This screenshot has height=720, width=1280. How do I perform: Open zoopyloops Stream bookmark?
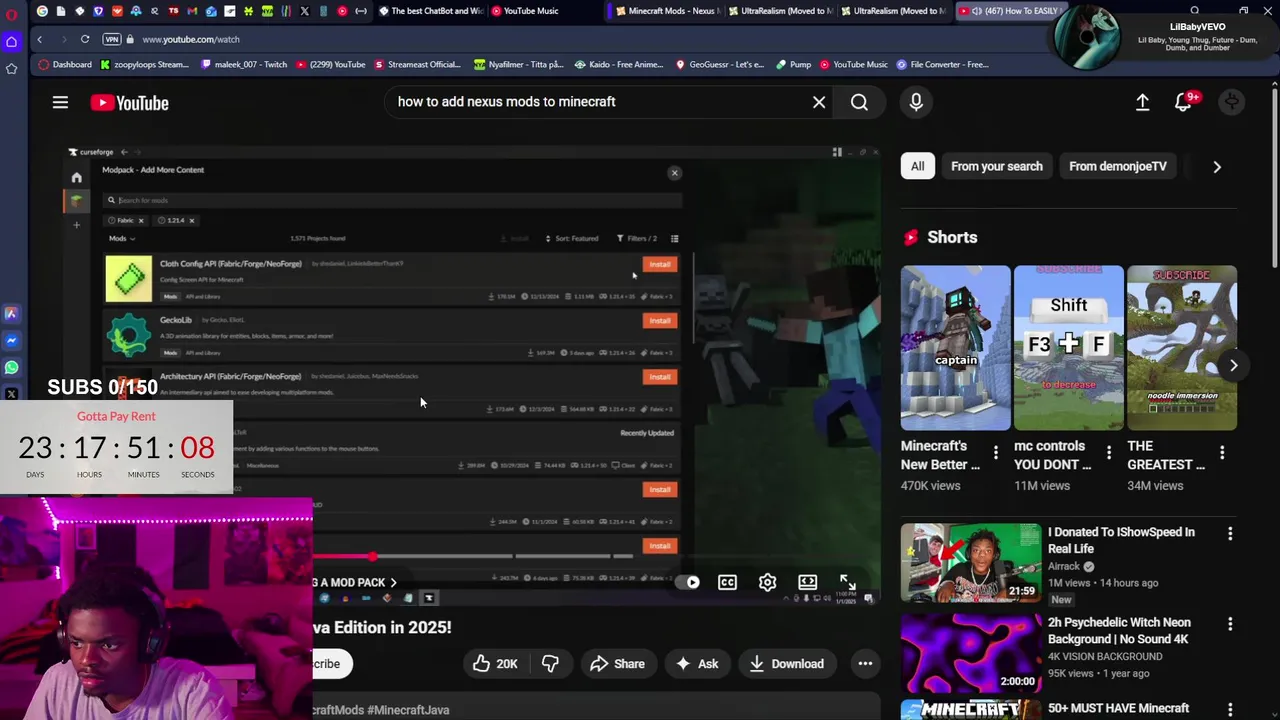(x=145, y=64)
